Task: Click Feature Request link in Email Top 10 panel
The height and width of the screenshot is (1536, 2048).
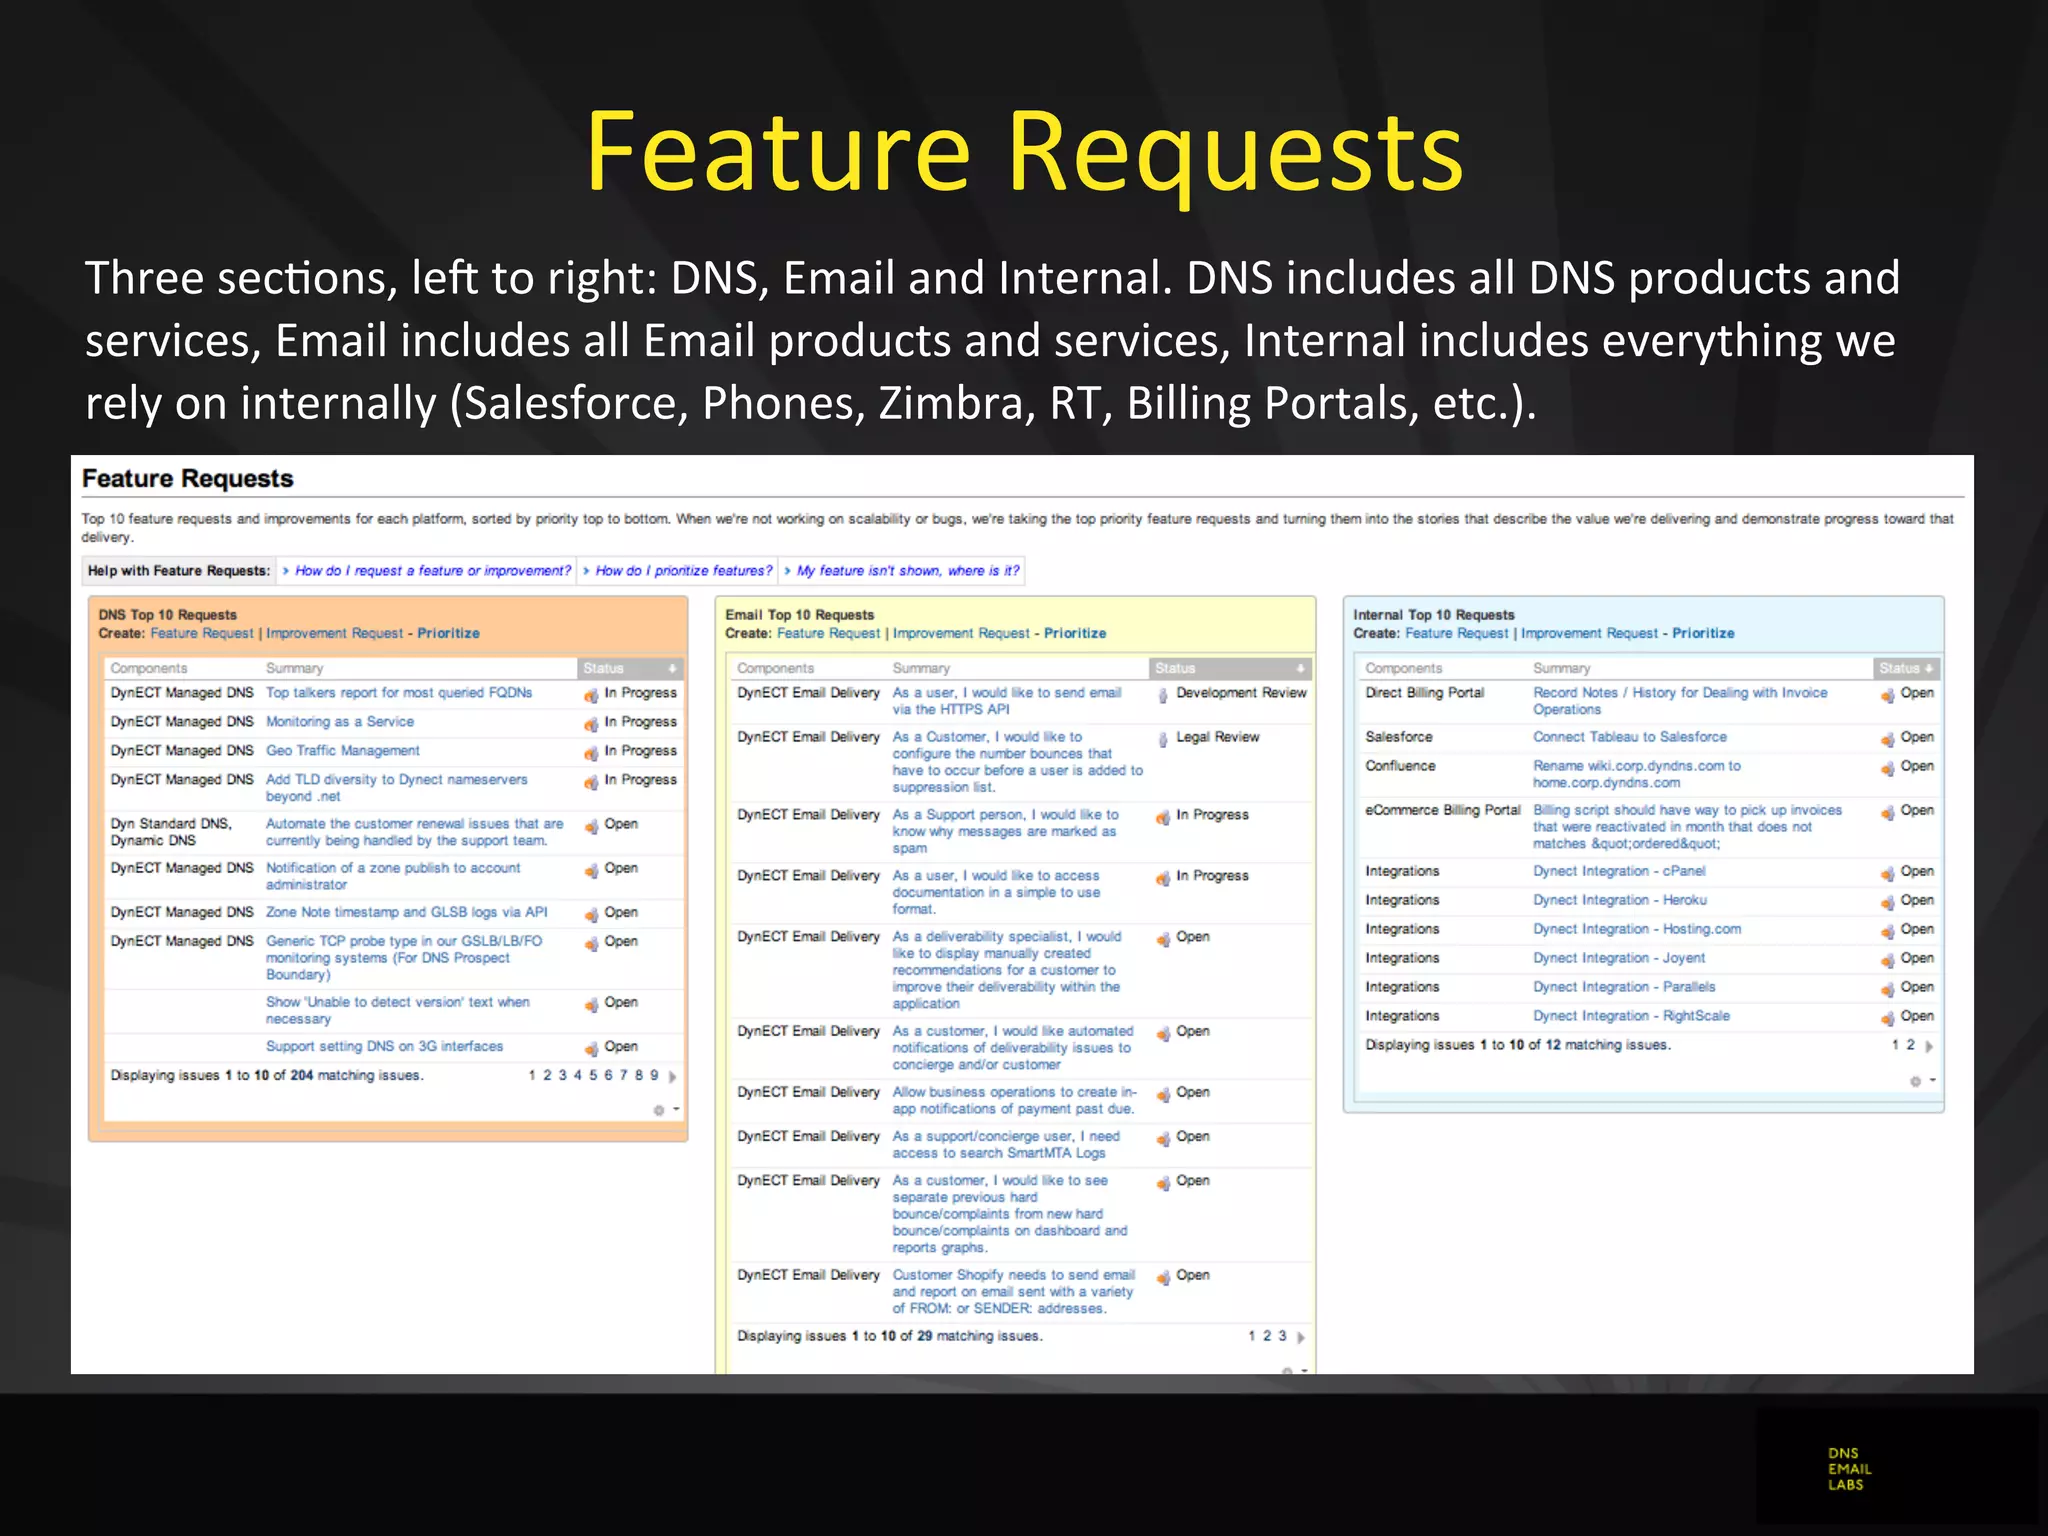Action: [x=829, y=634]
